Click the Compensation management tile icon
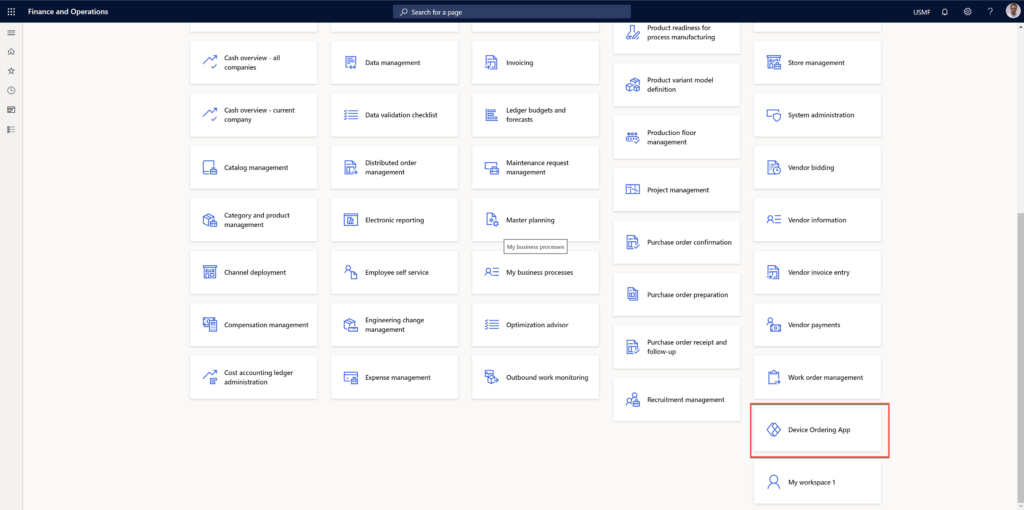The image size is (1024, 510). (x=210, y=325)
